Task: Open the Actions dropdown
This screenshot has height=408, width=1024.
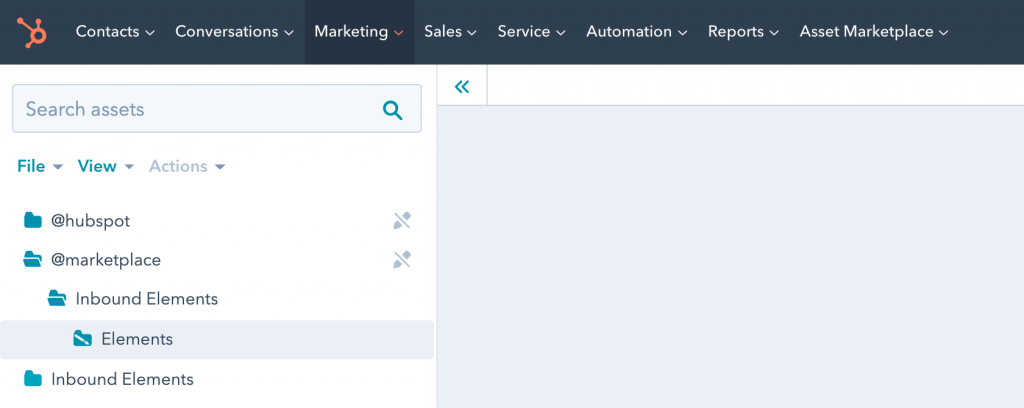Action: (x=187, y=166)
